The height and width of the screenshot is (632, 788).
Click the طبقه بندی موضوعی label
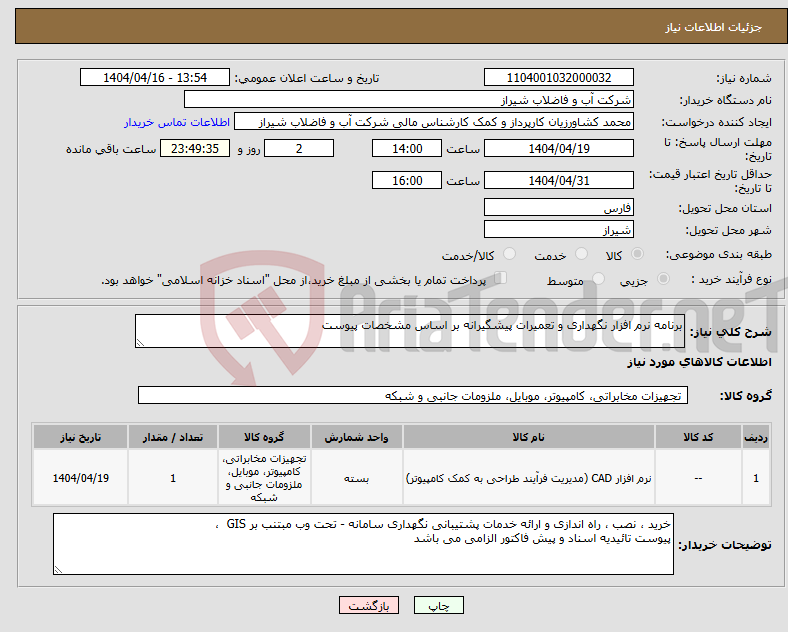(719, 254)
